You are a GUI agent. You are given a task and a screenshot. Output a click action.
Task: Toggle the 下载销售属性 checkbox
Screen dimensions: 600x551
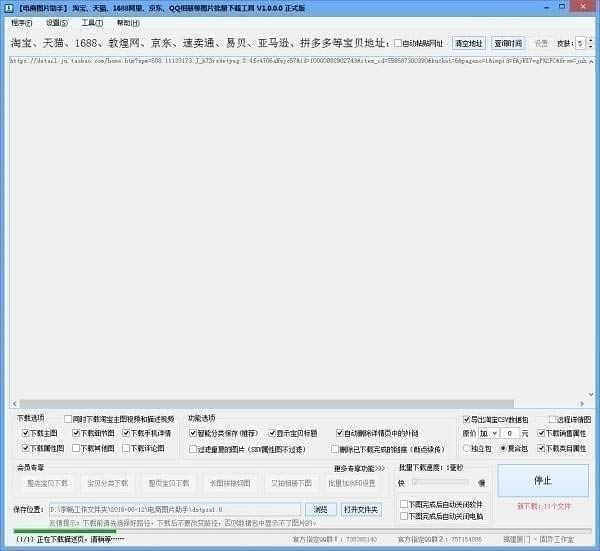point(541,433)
